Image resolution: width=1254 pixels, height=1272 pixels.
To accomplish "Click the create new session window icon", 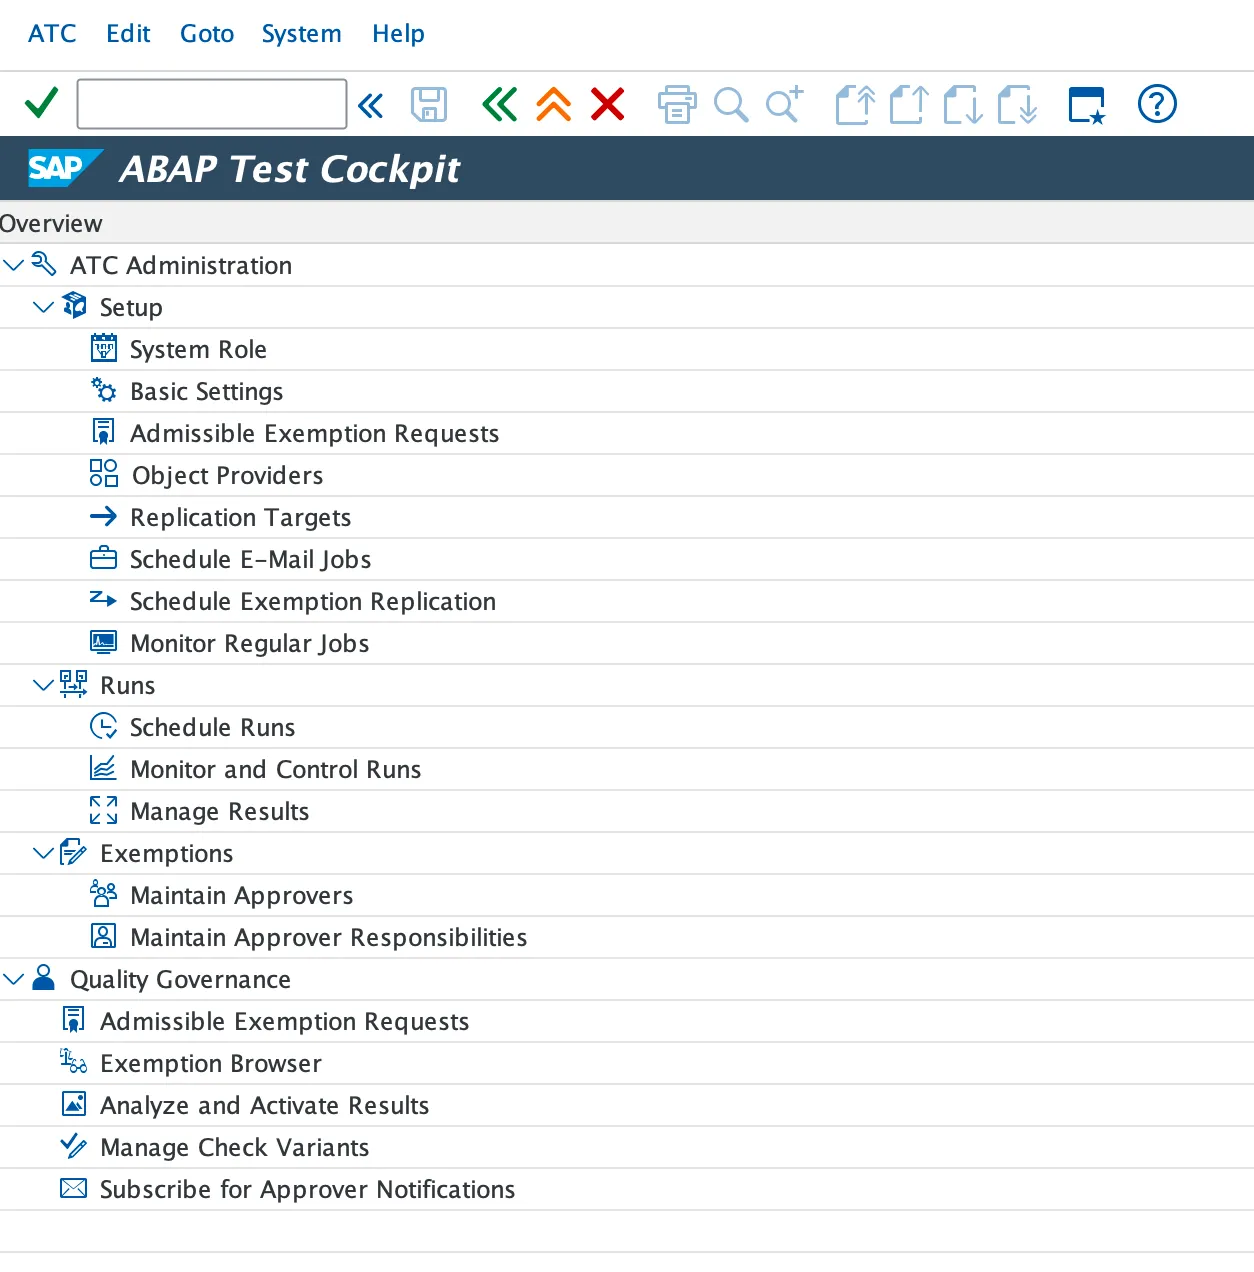I will (x=1087, y=104).
